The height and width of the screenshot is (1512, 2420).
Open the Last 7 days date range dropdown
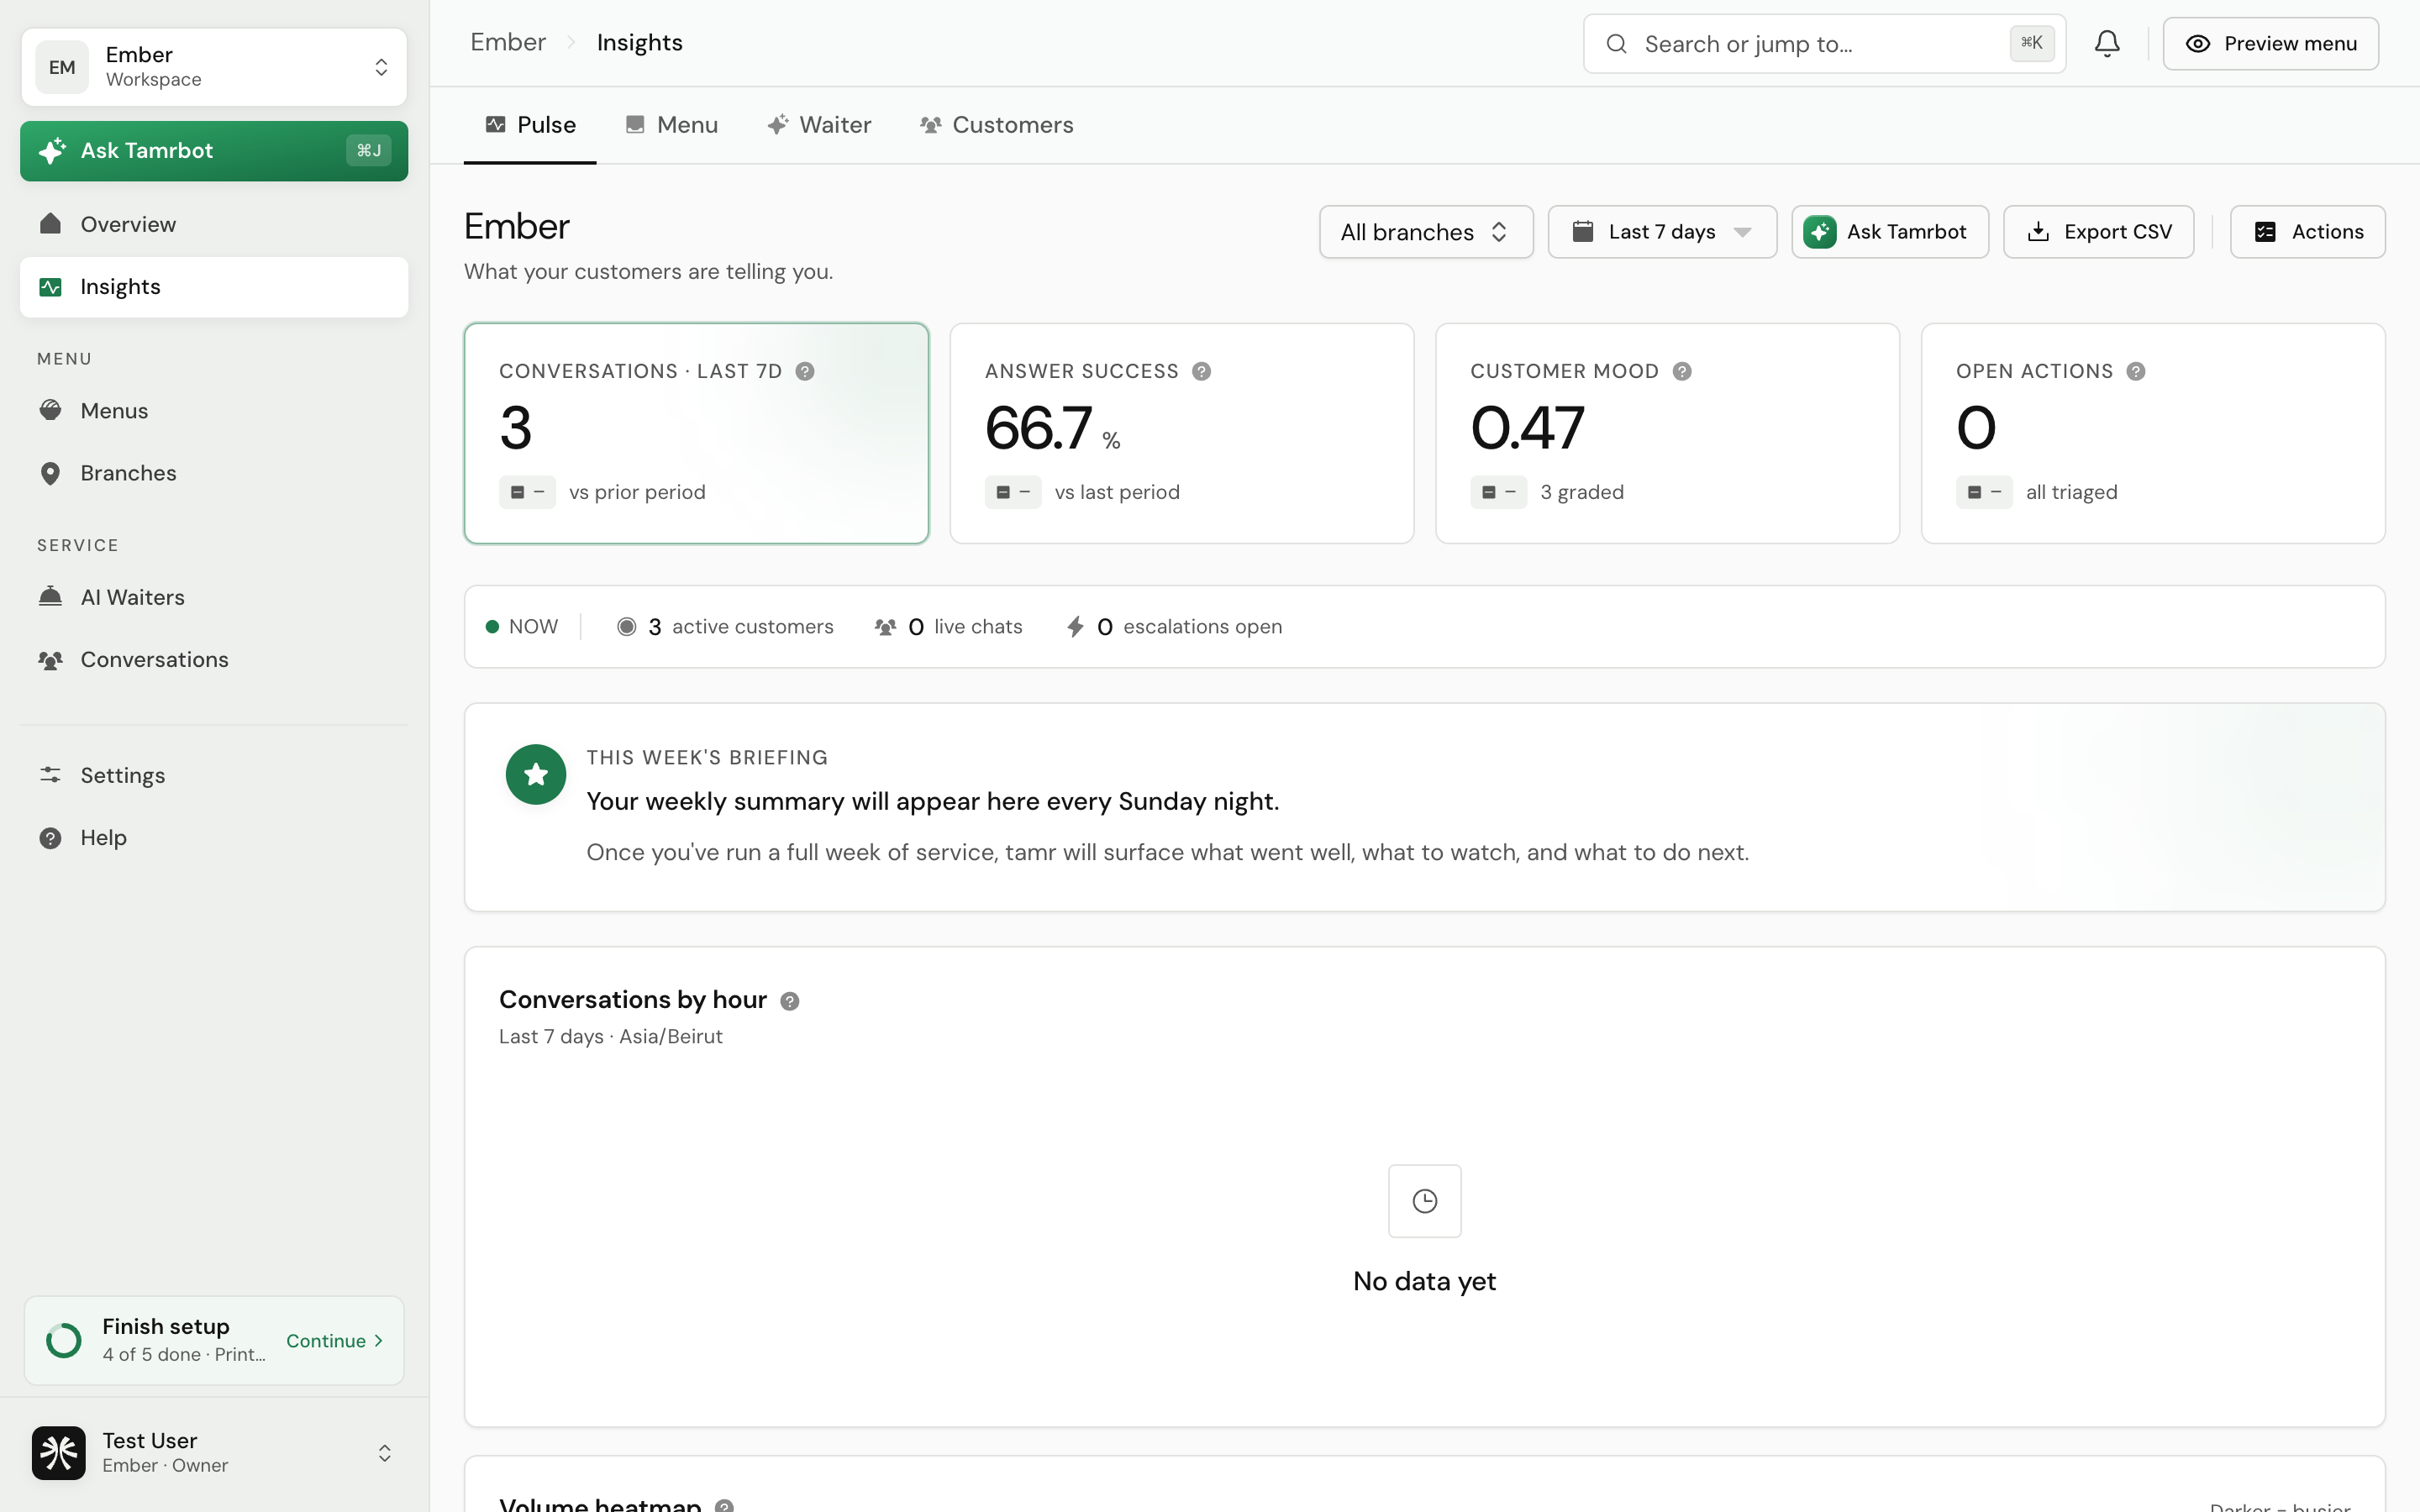coord(1662,232)
